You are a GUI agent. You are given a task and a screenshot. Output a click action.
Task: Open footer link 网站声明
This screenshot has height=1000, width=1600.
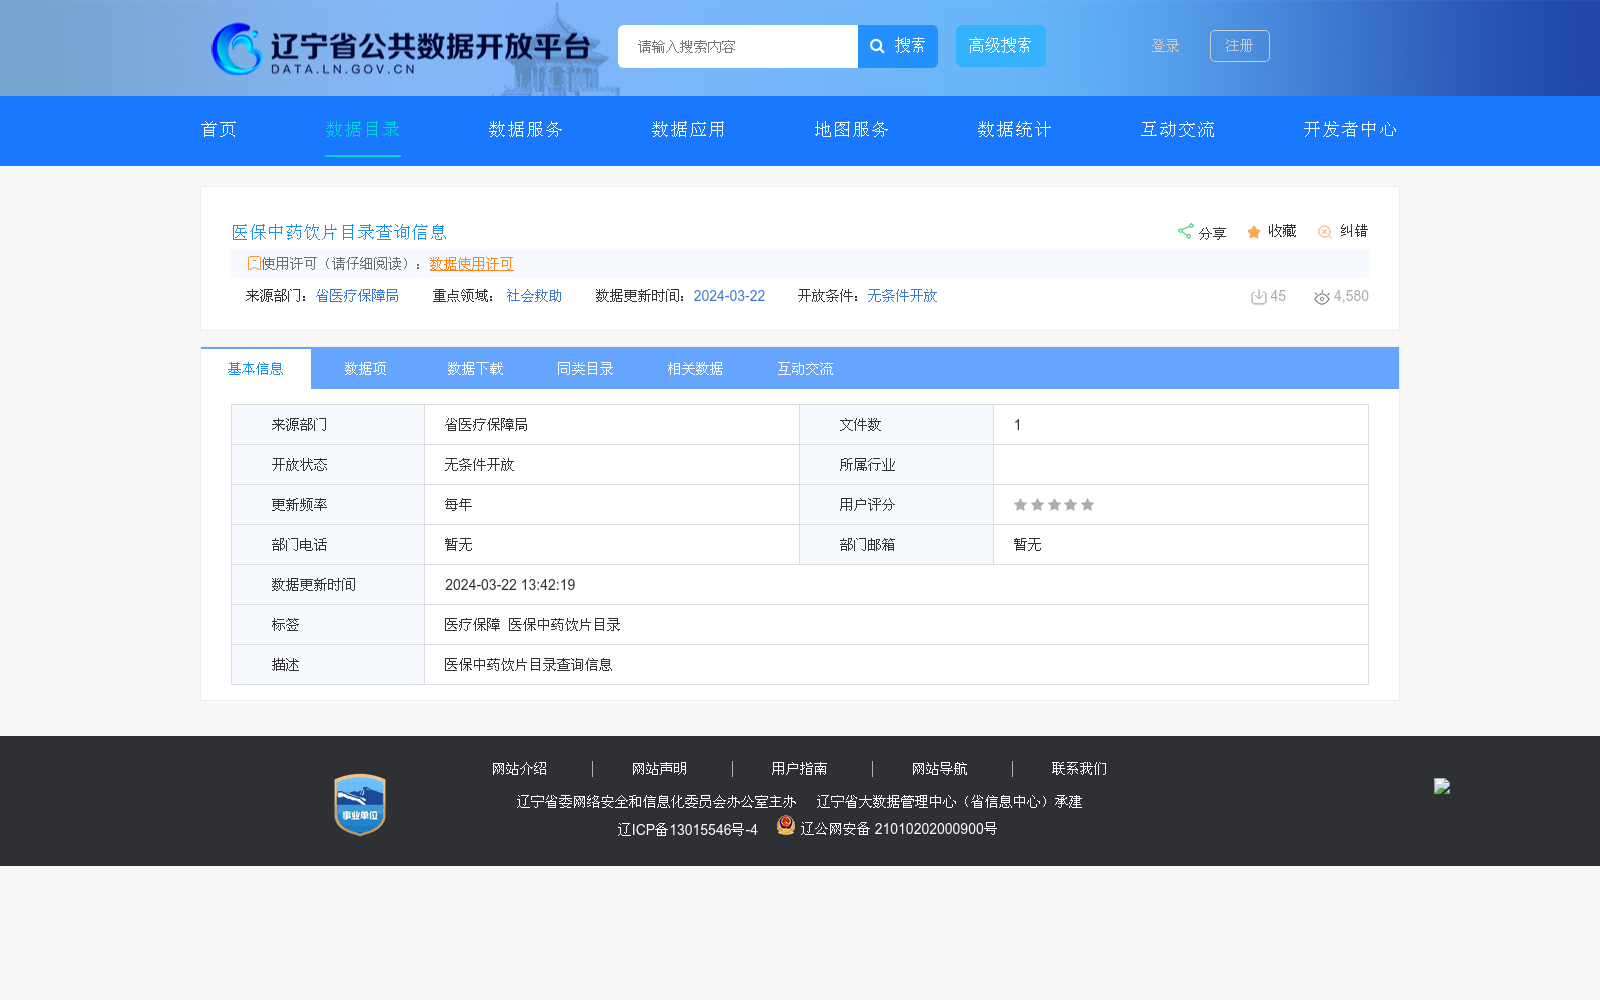659,769
